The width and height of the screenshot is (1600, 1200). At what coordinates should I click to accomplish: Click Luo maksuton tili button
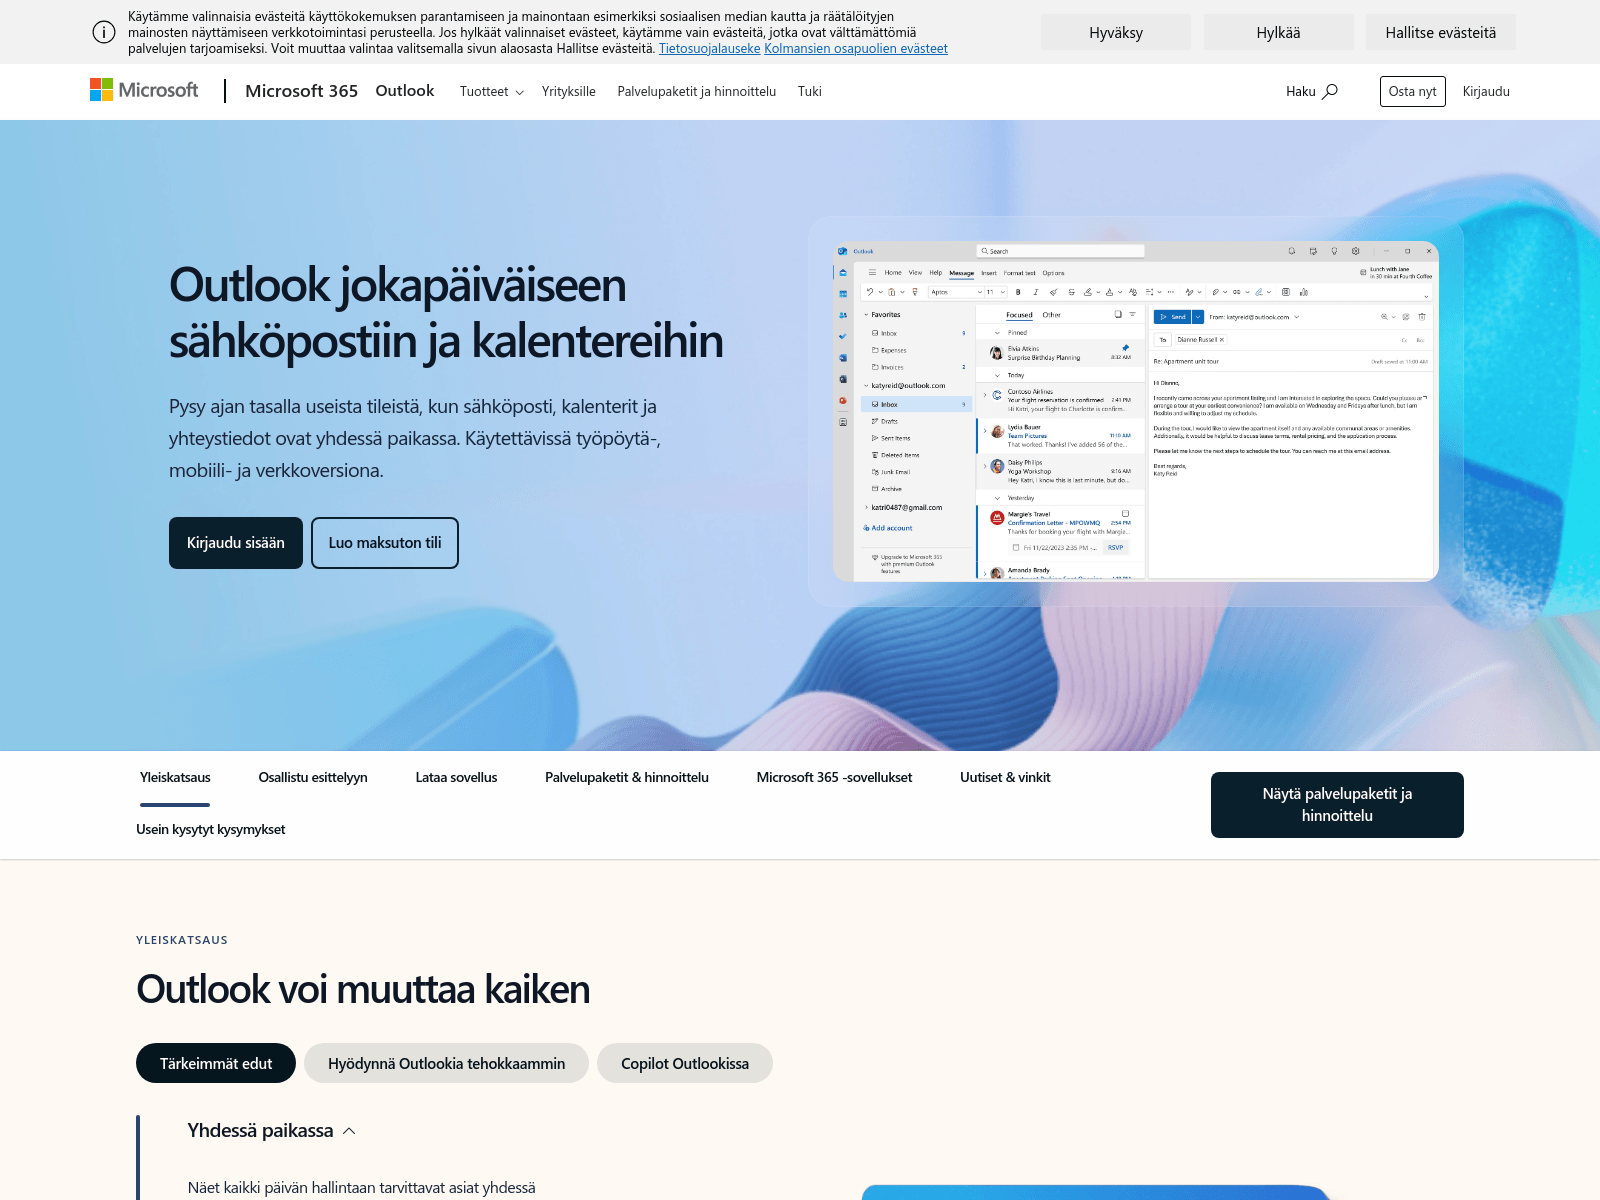point(385,543)
